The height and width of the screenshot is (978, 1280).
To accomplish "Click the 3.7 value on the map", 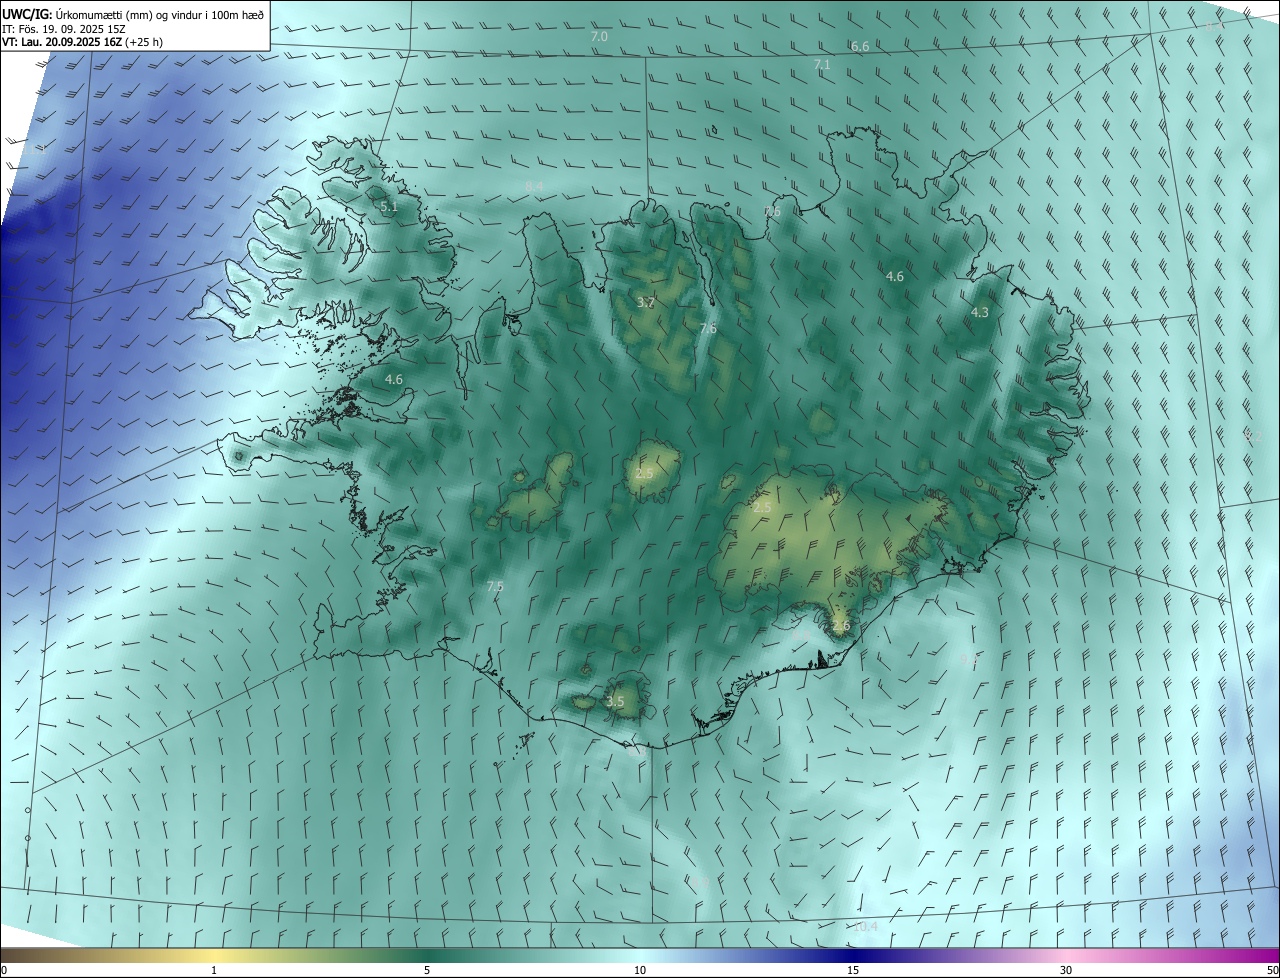I will 646,302.
